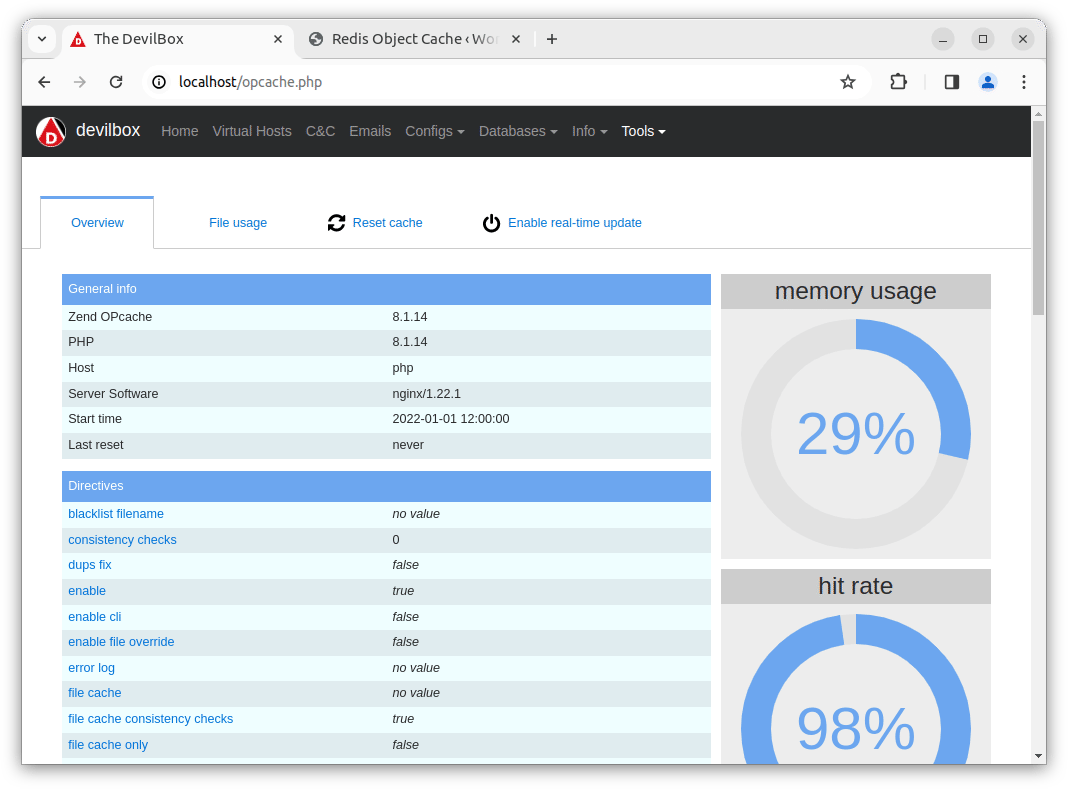
Task: Click the devilbox logo icon
Action: click(x=51, y=132)
